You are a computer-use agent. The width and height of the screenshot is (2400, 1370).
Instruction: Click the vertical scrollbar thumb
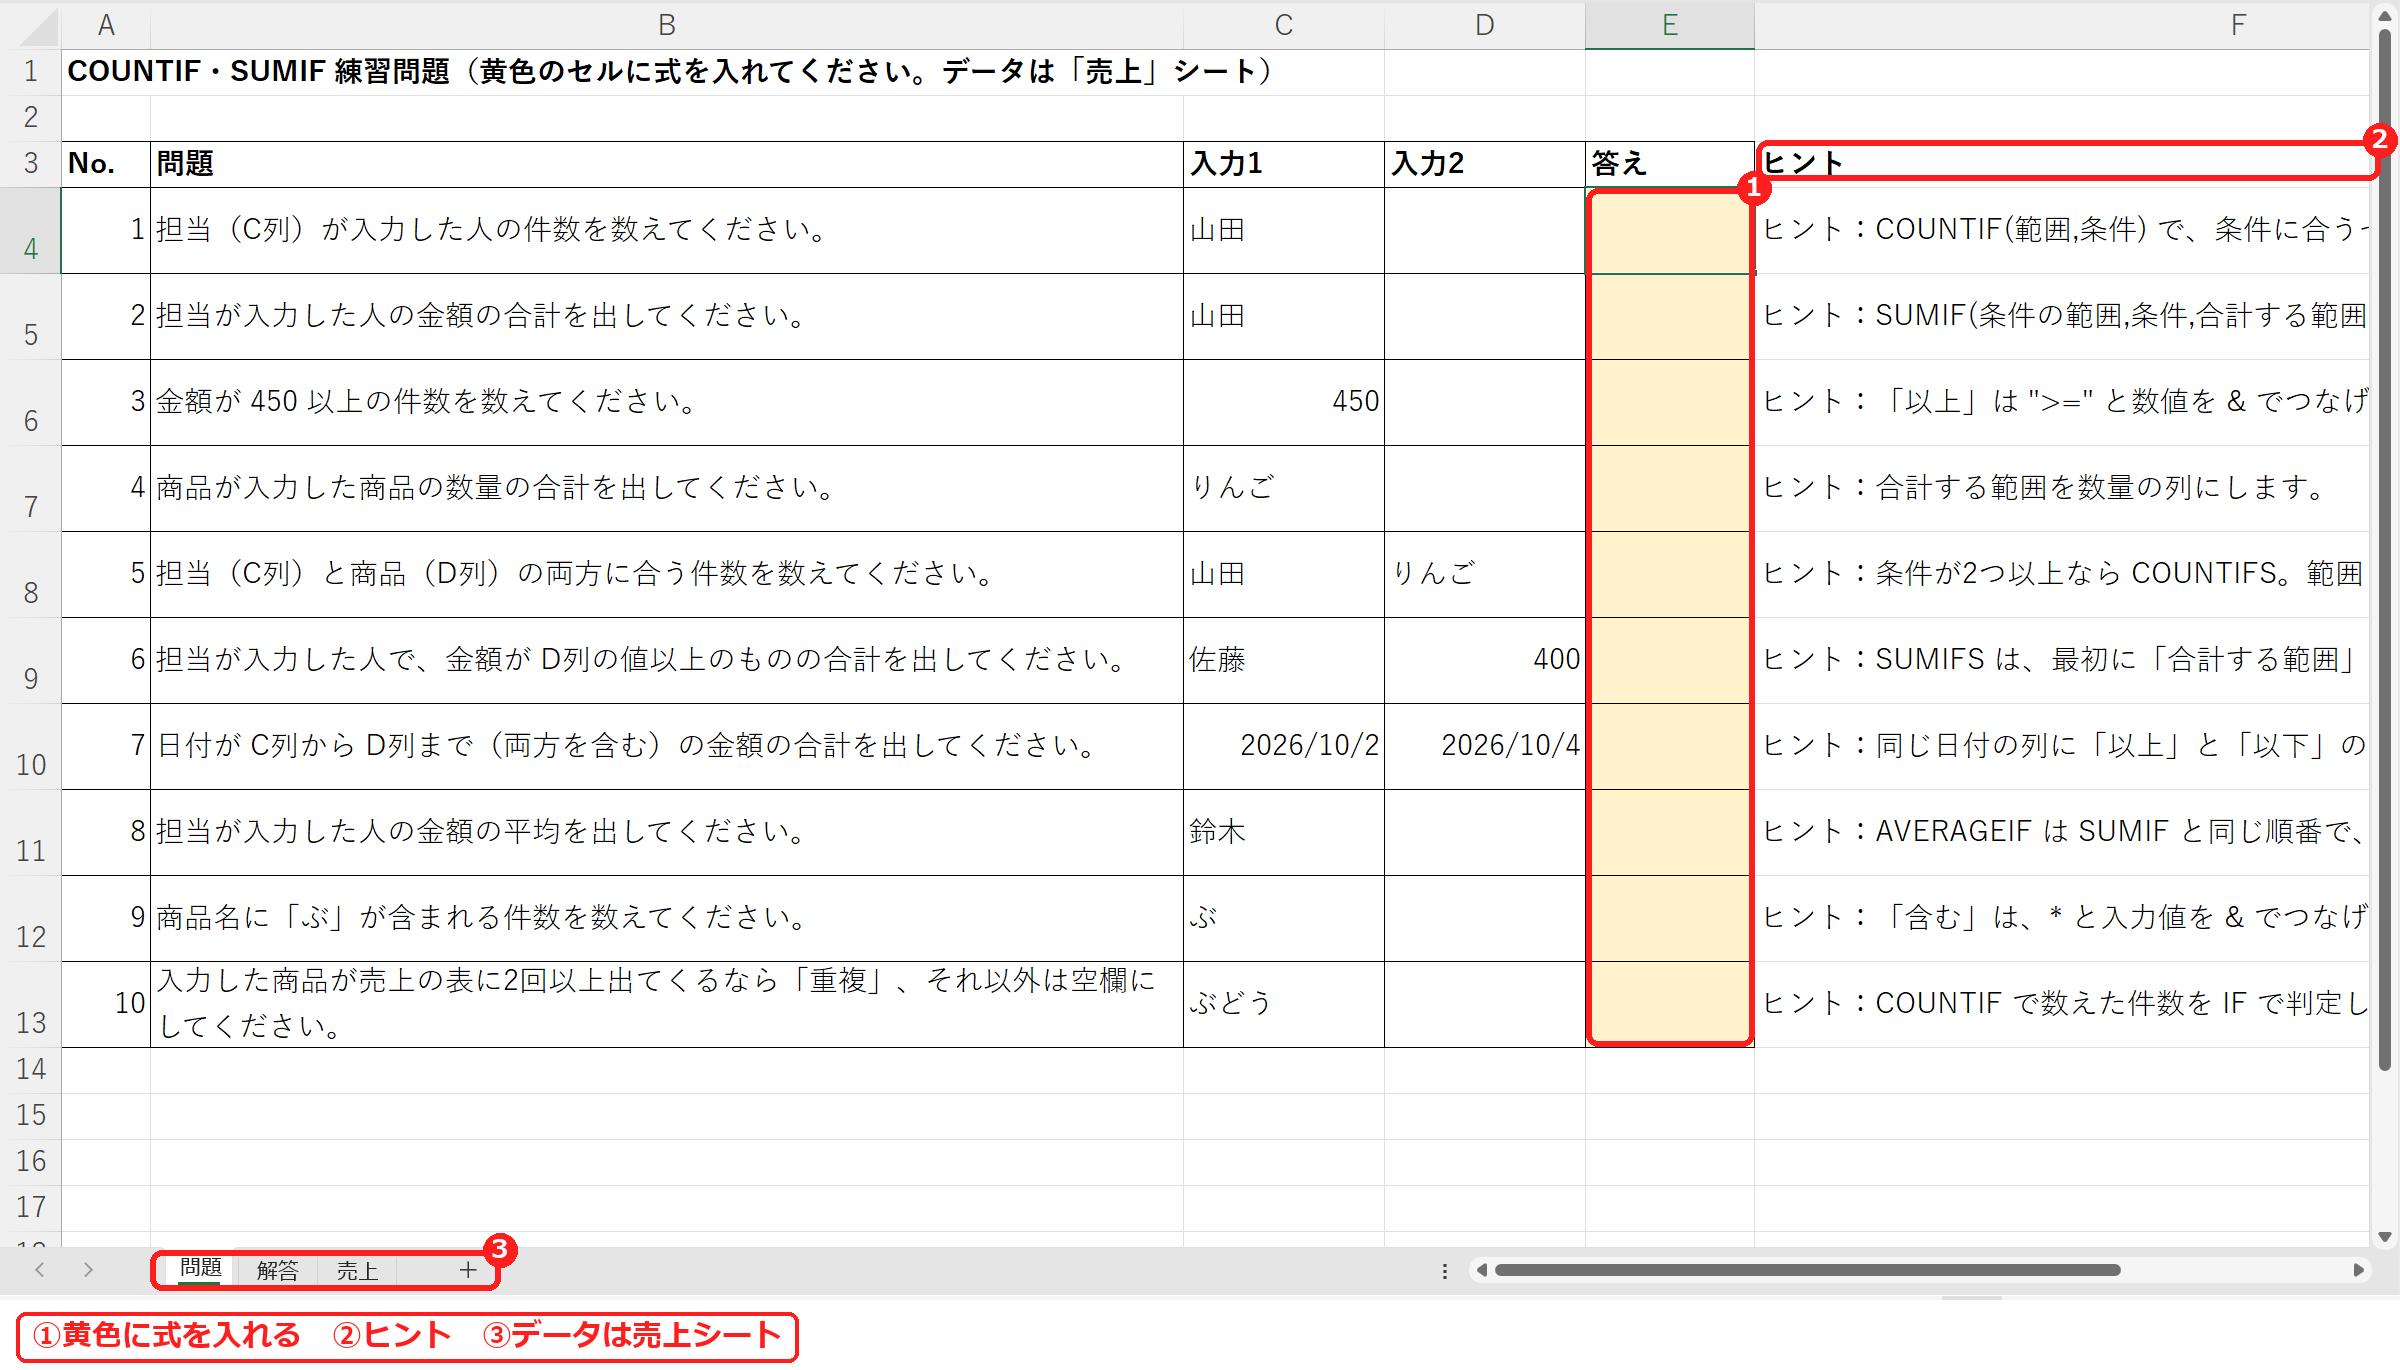tap(2385, 550)
